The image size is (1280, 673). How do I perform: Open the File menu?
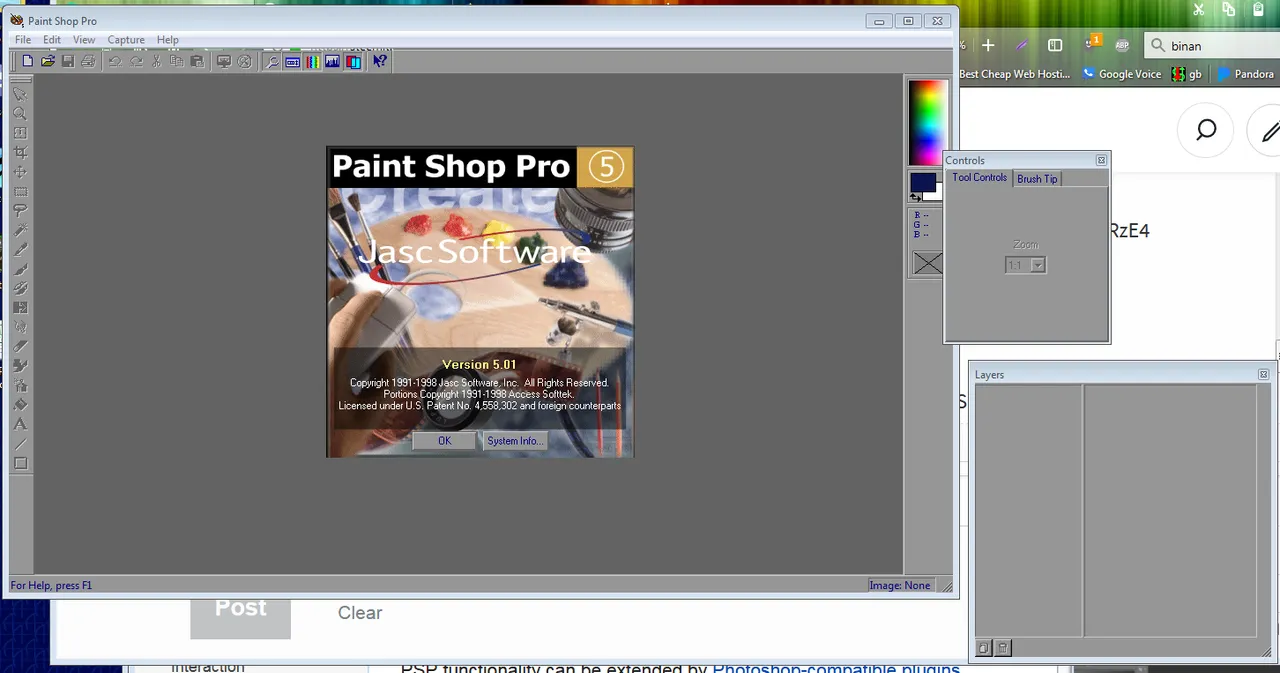point(23,40)
